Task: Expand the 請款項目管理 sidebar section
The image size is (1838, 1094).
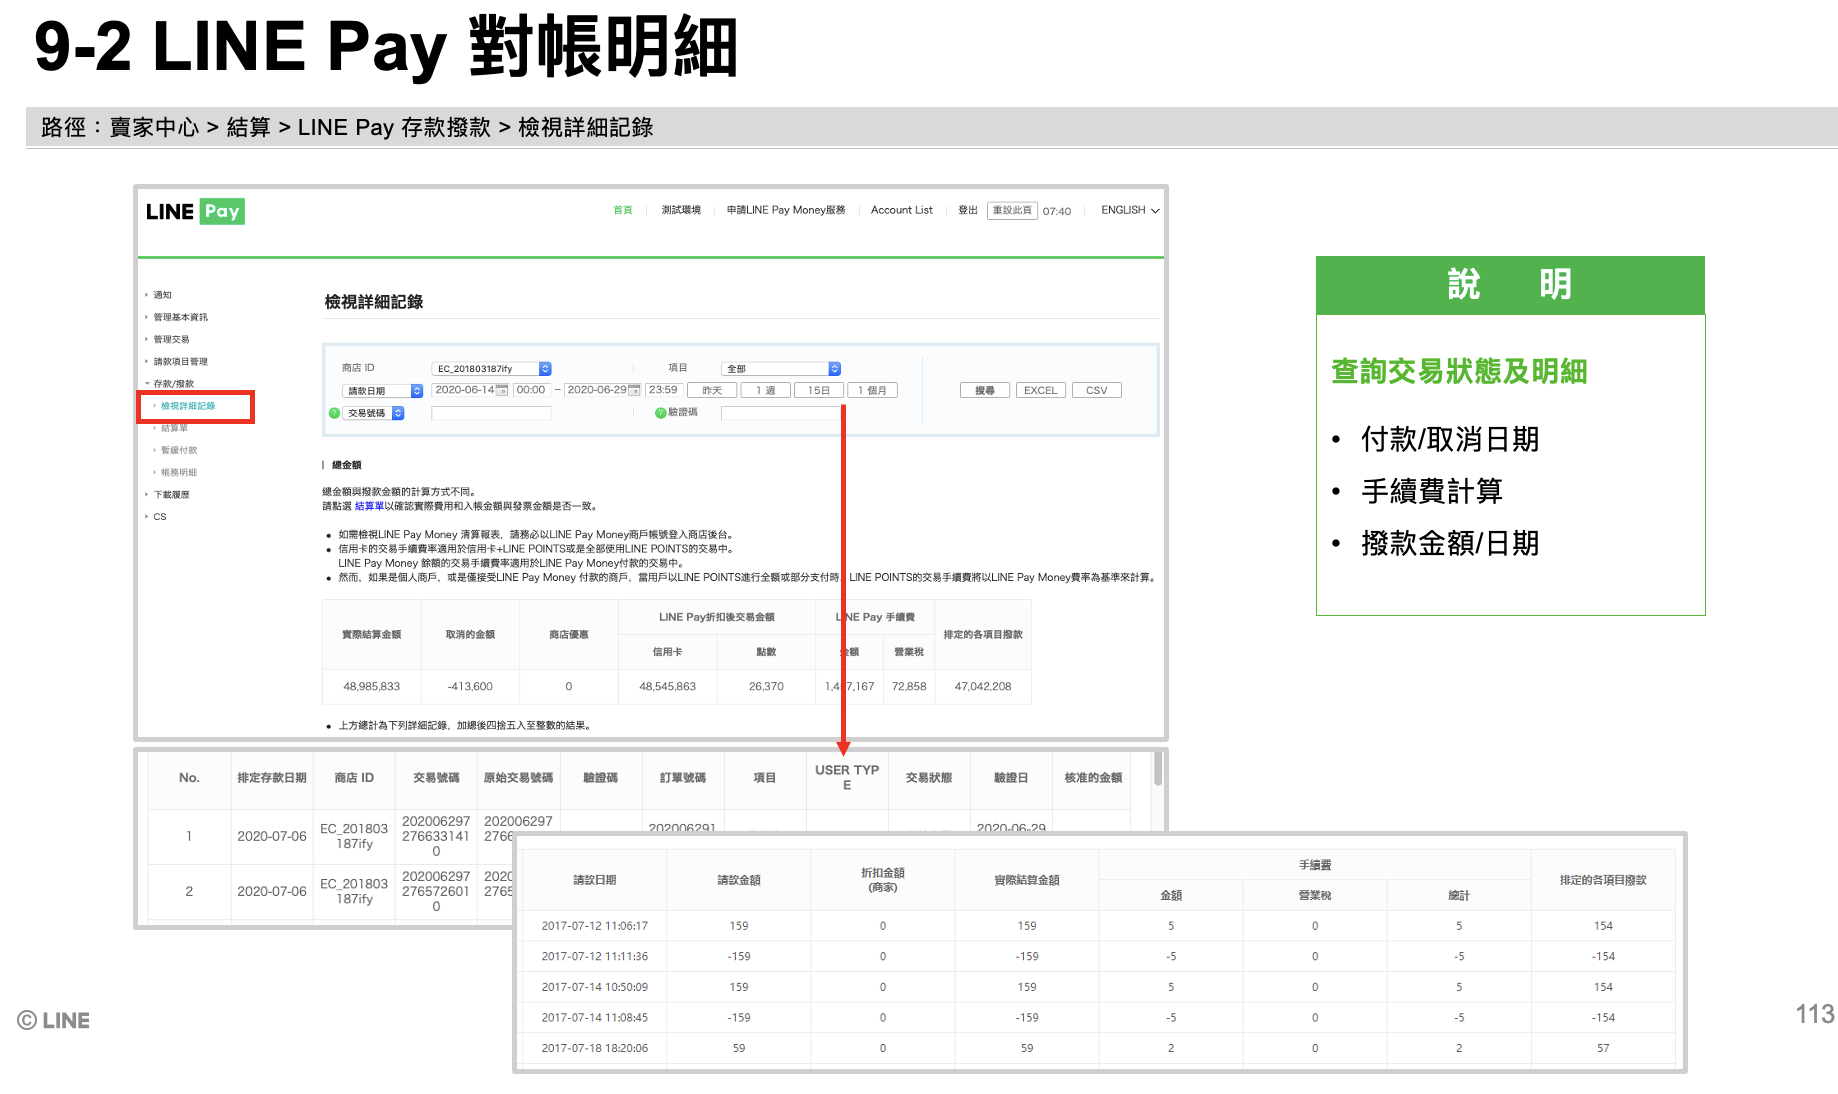Action: [x=180, y=362]
